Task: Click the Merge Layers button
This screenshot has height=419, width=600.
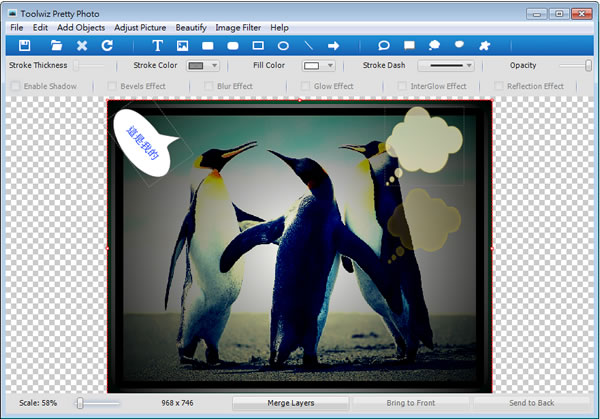Action: click(289, 403)
